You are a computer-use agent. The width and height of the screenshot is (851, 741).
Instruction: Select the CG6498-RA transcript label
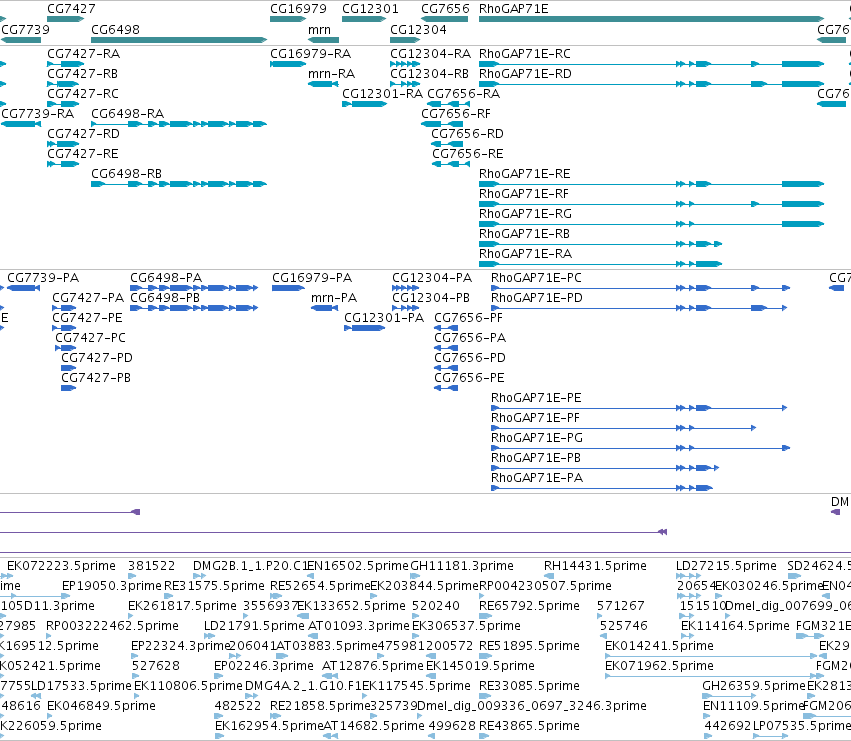(x=128, y=113)
